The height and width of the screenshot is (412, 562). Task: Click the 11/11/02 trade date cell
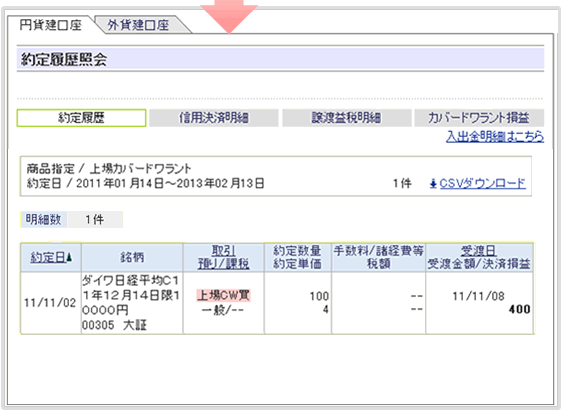50,303
